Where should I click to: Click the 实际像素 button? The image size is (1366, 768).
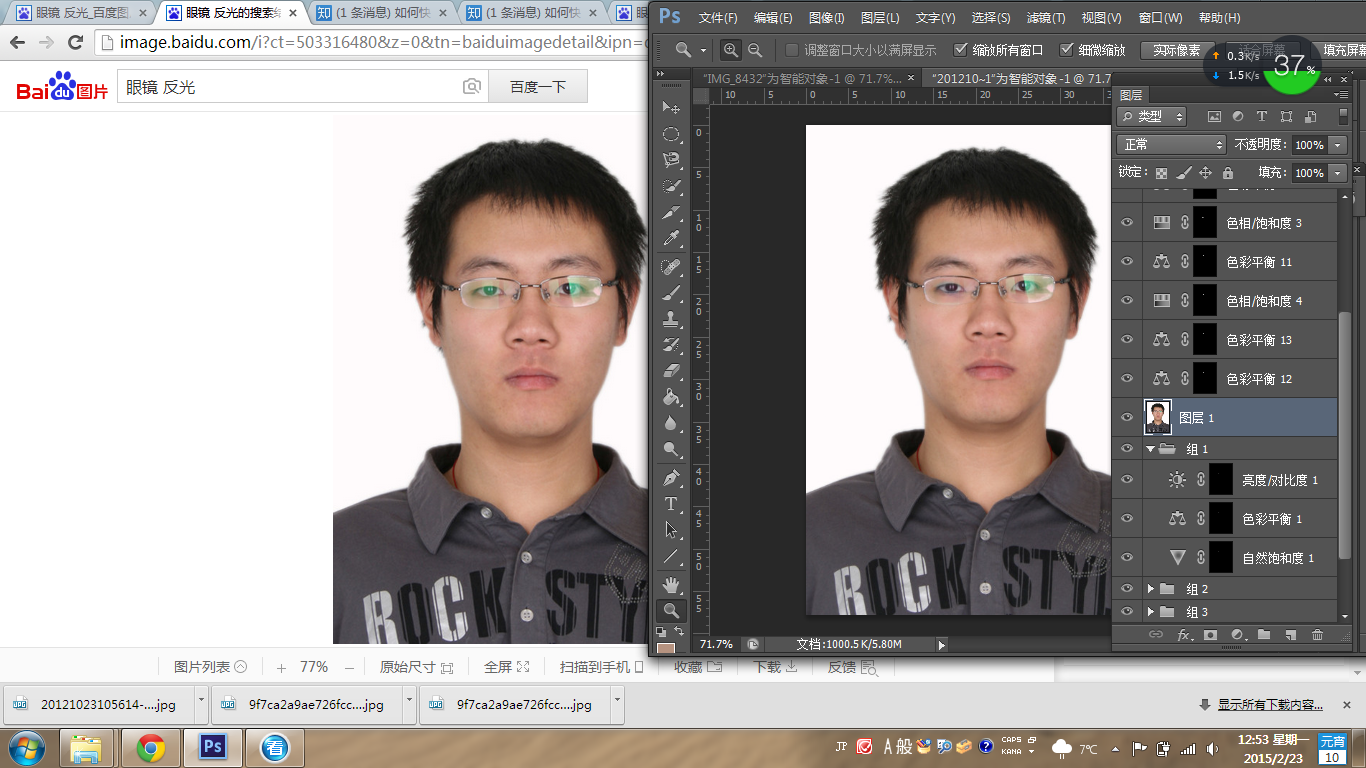tap(1177, 50)
